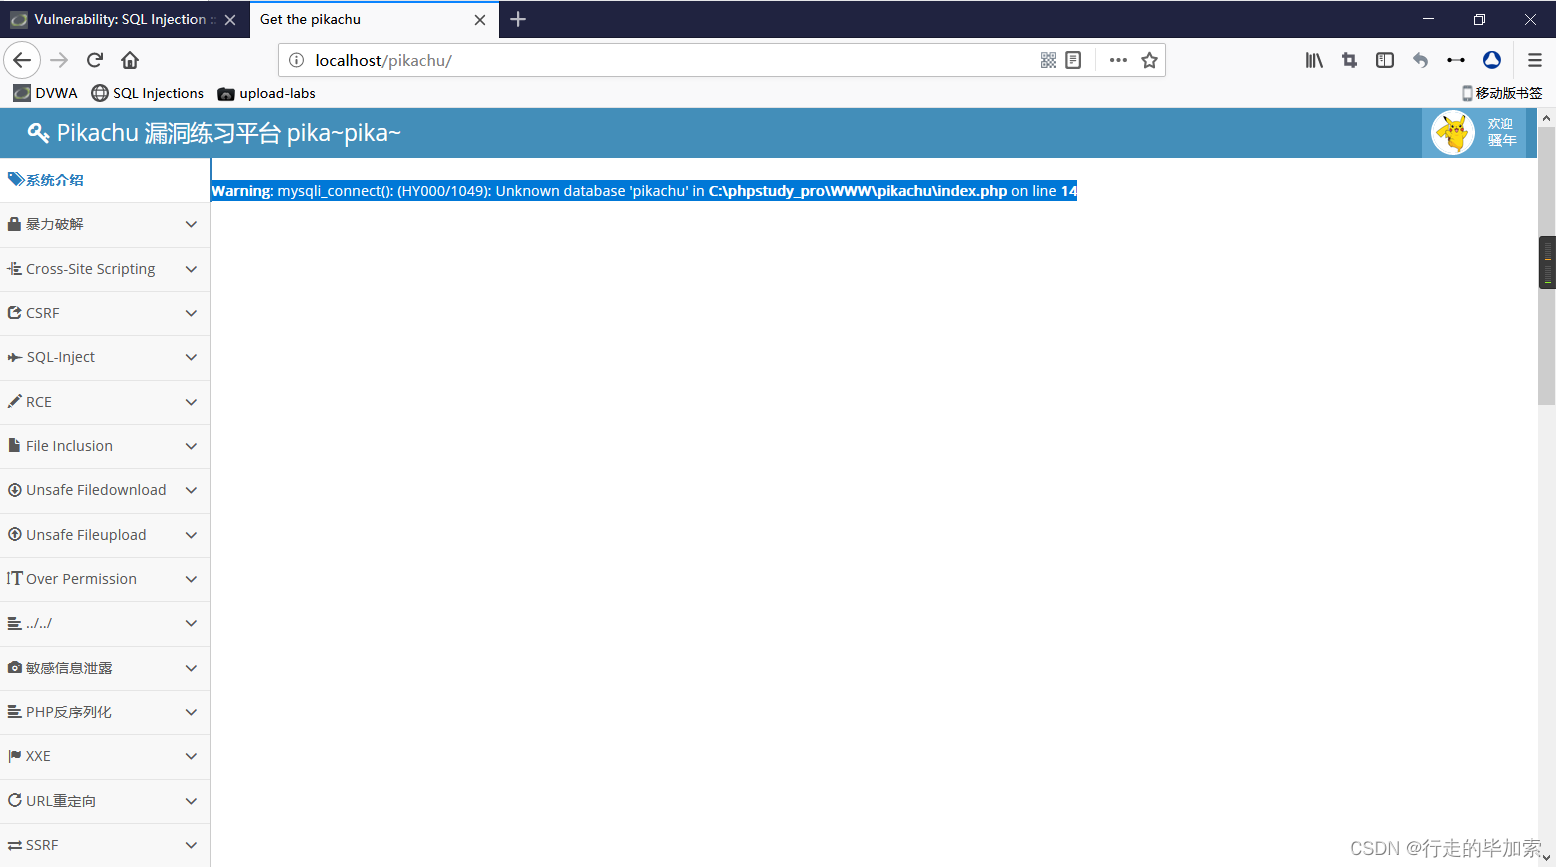The height and width of the screenshot is (867, 1556).
Task: Open the DVWA bookmark
Action: (46, 93)
